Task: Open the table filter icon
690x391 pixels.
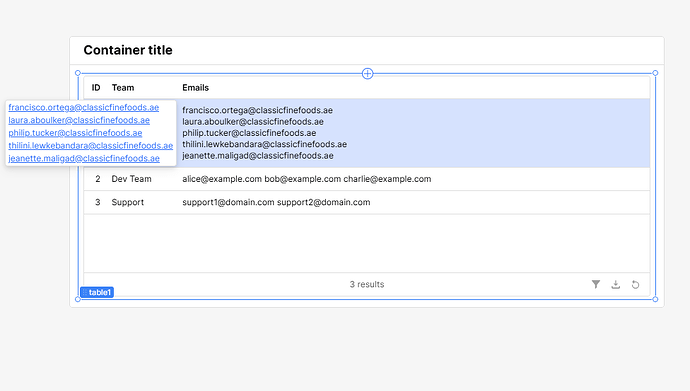Action: 595,285
